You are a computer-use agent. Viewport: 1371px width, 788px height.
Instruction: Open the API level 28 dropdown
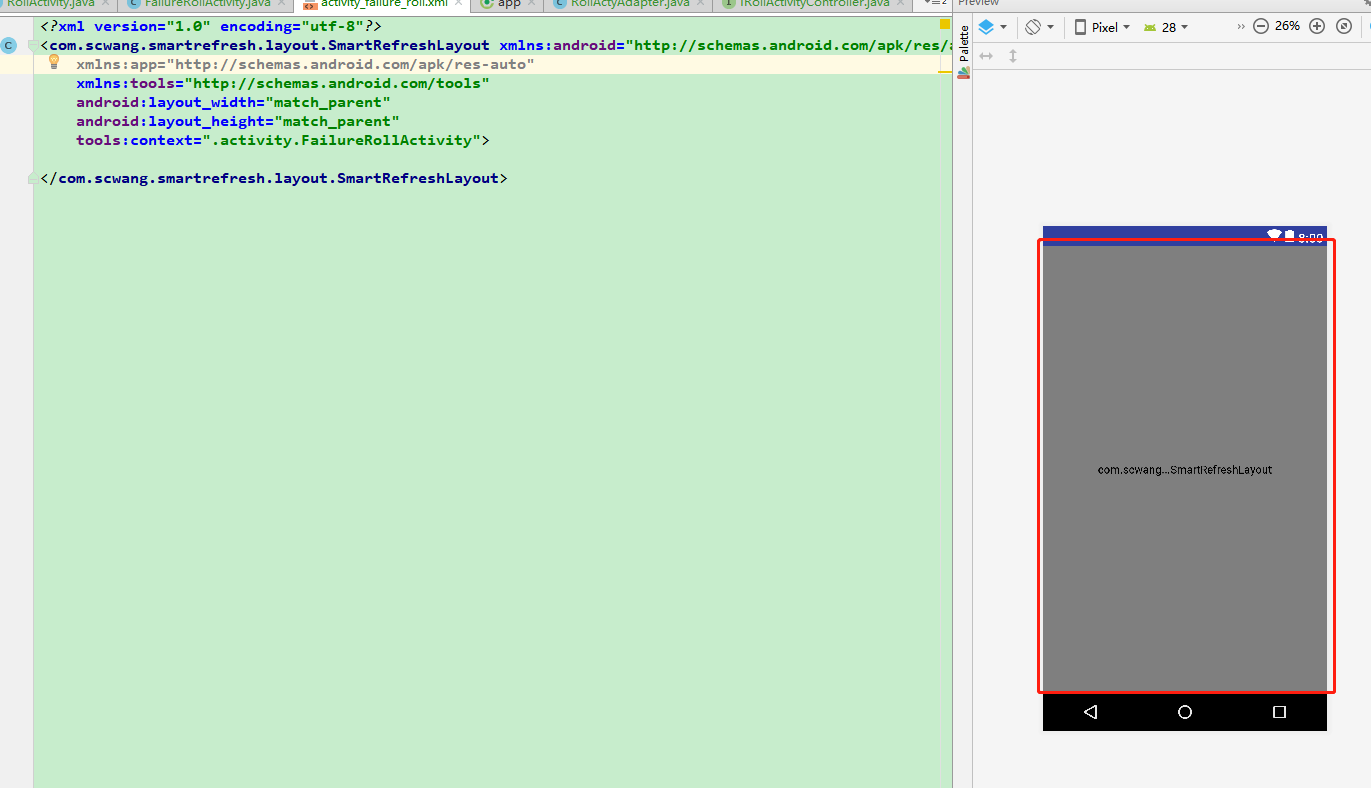point(1176,27)
